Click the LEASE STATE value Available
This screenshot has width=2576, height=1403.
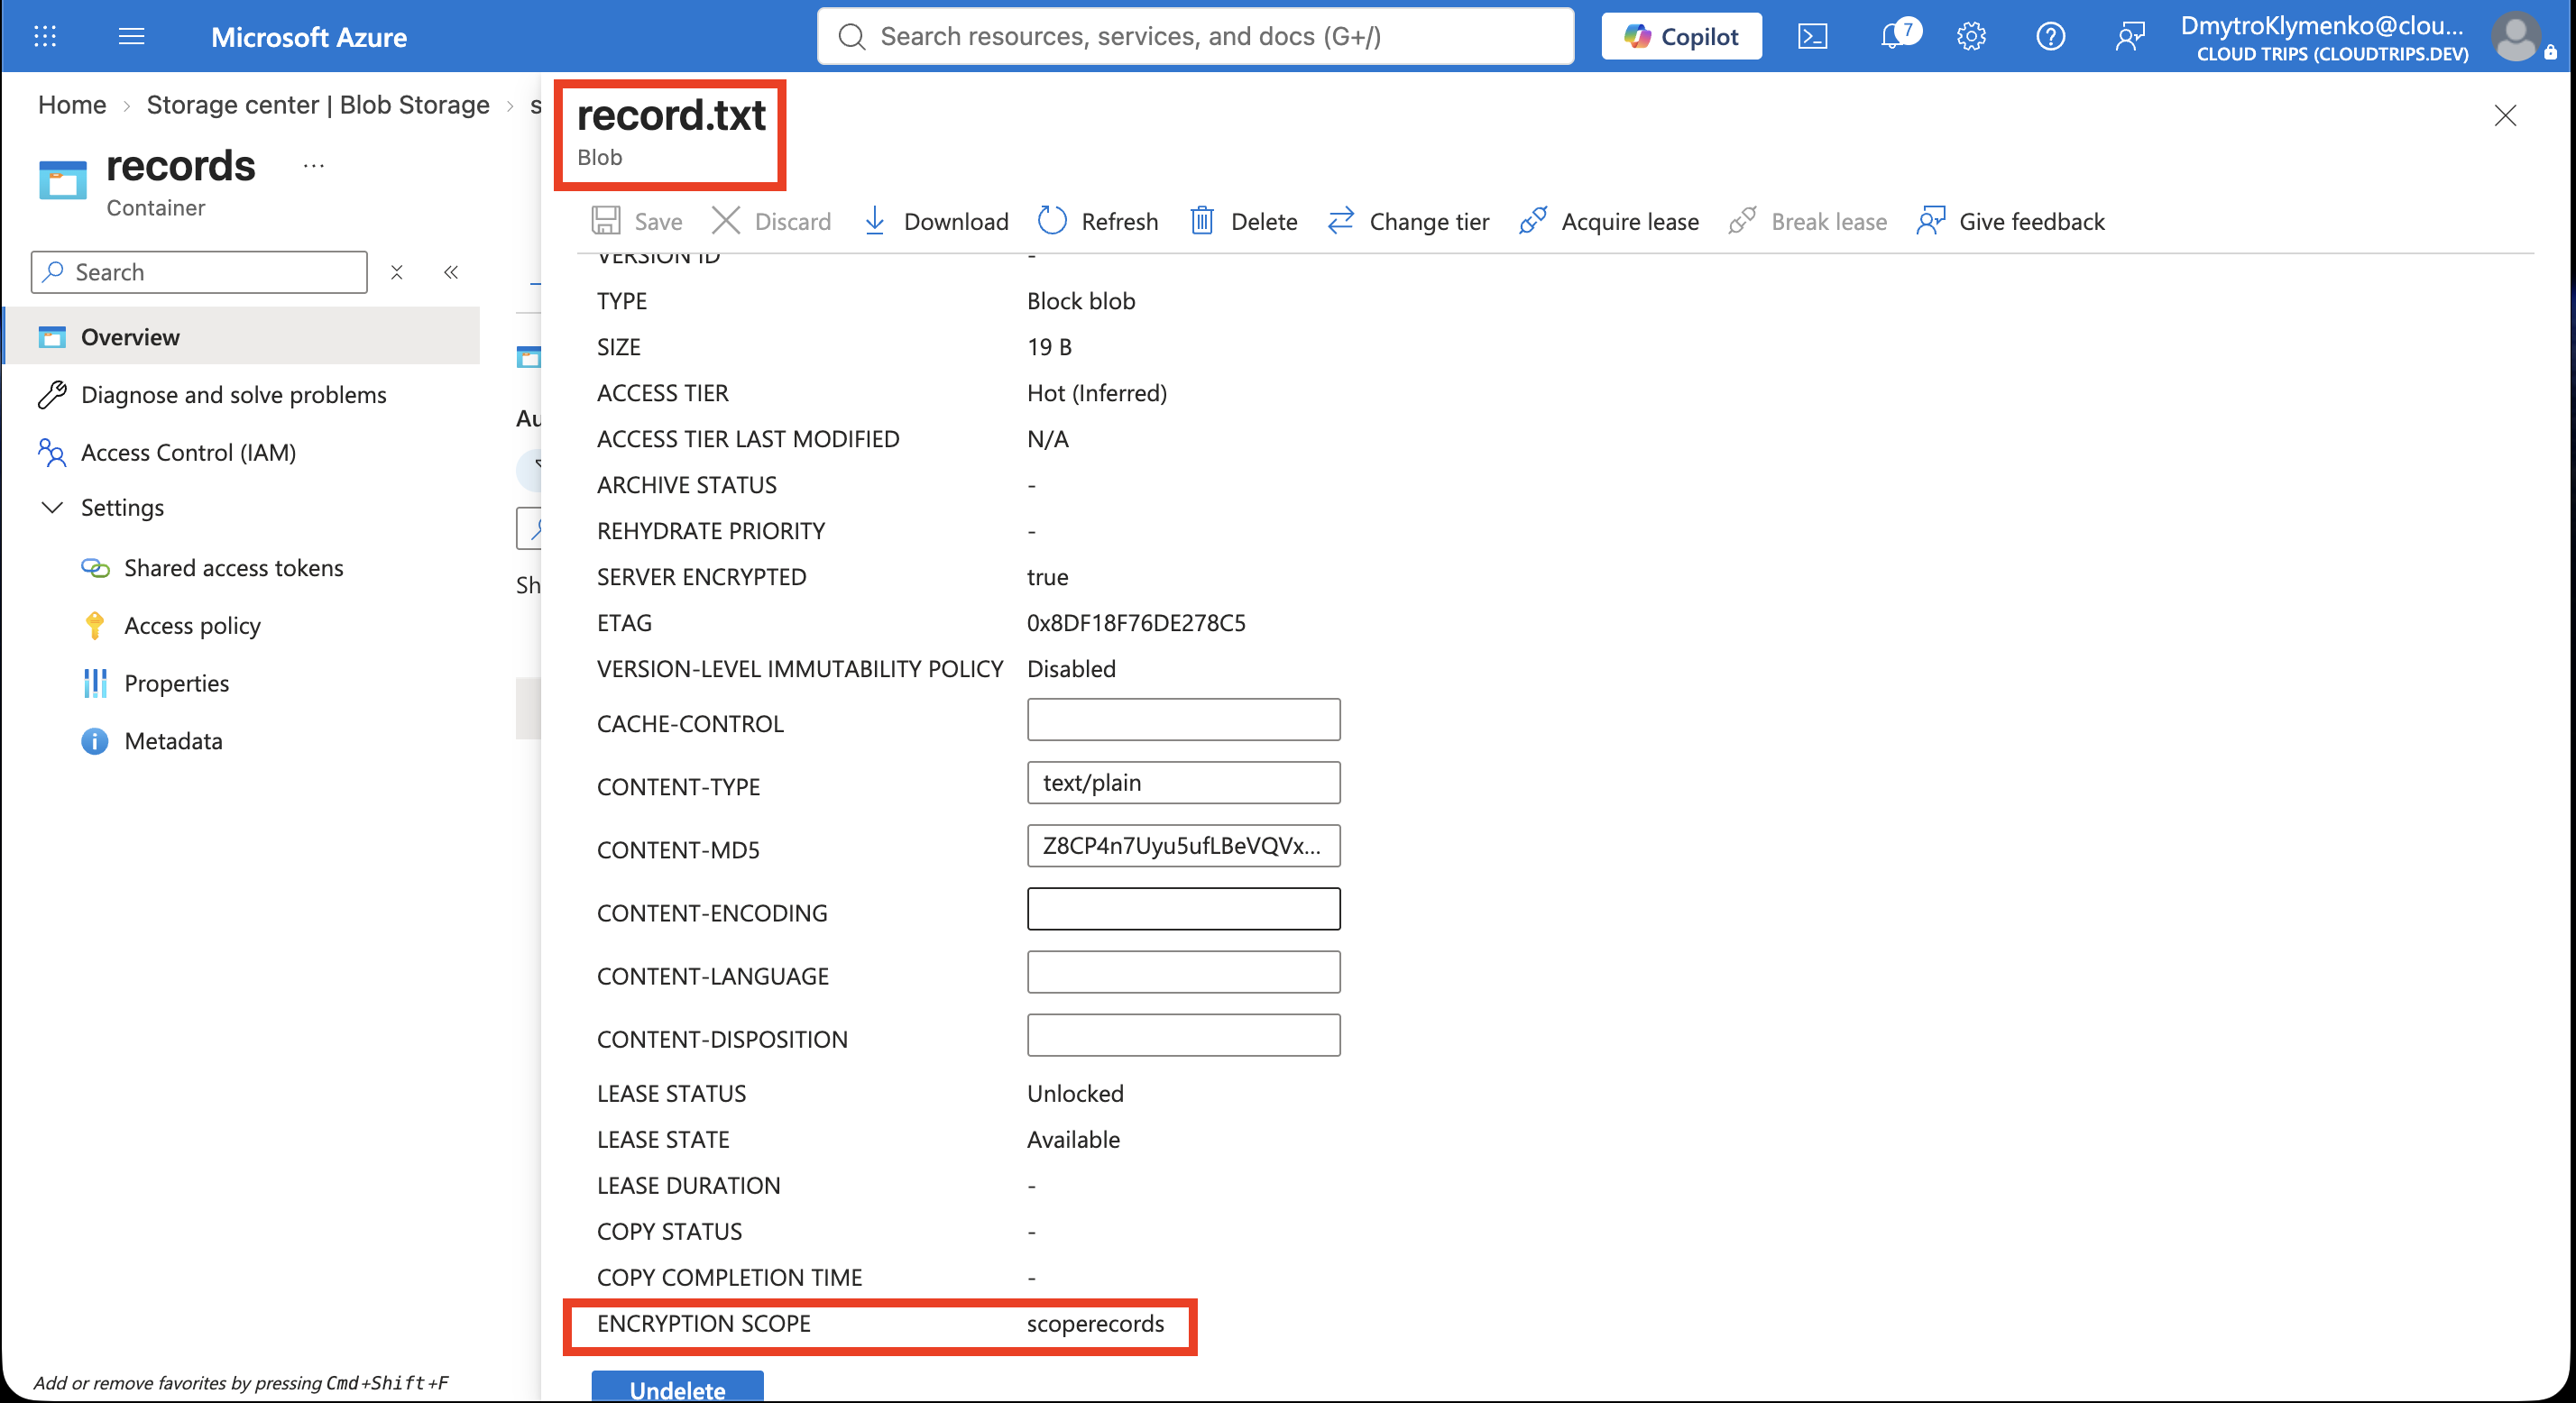1073,1140
